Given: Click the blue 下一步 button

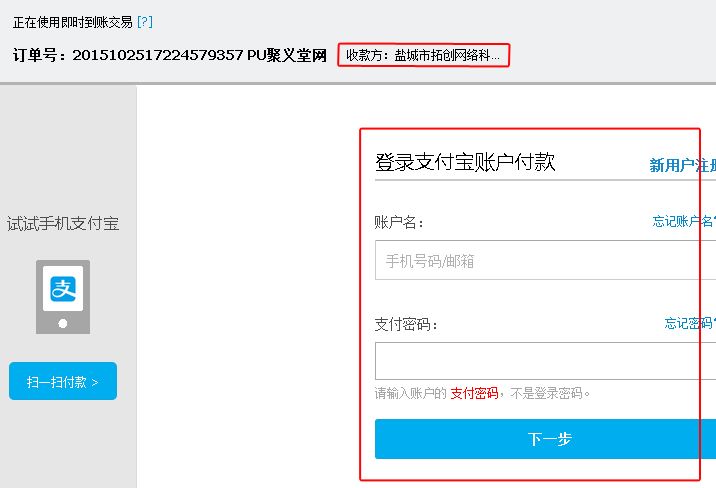Looking at the screenshot, I should pos(545,439).
